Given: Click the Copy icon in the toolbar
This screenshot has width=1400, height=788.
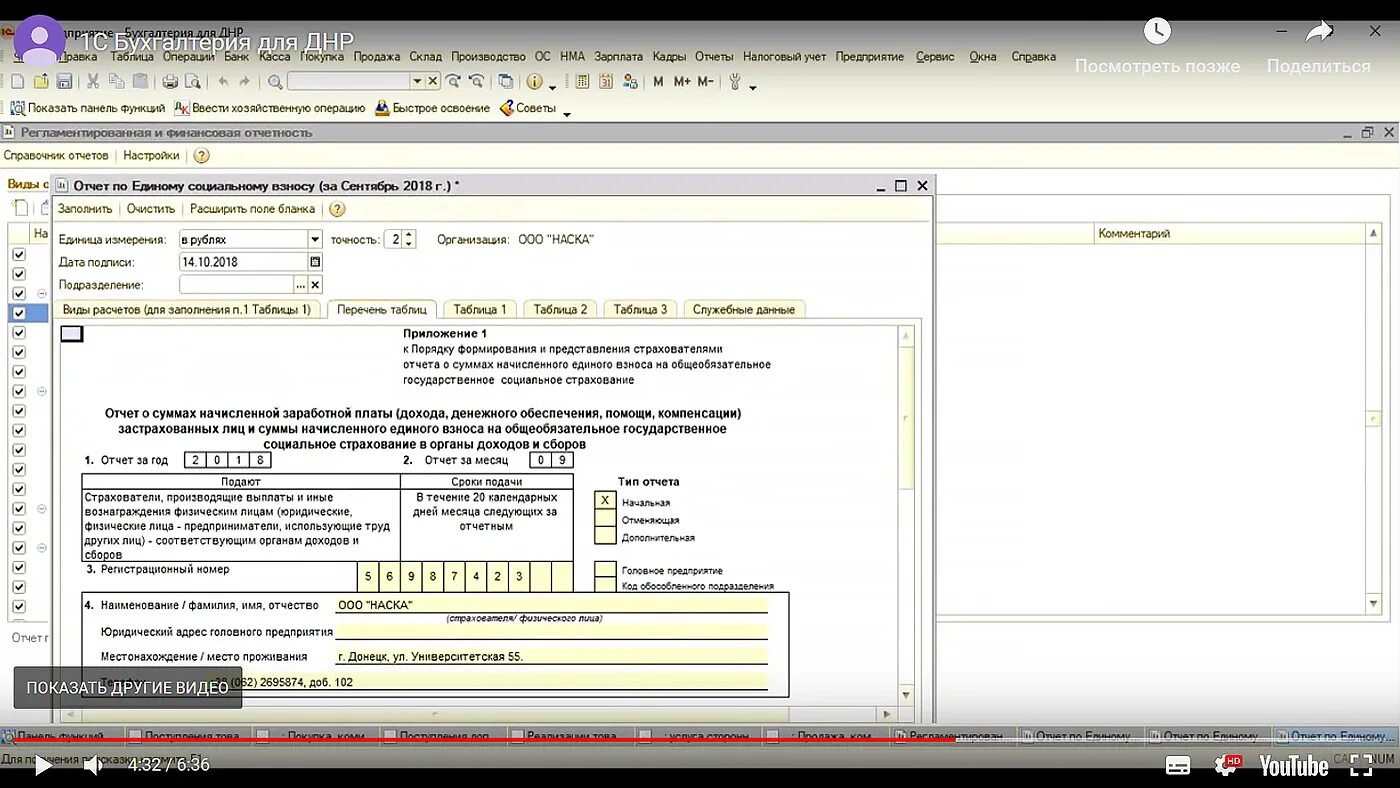Looking at the screenshot, I should (x=116, y=81).
